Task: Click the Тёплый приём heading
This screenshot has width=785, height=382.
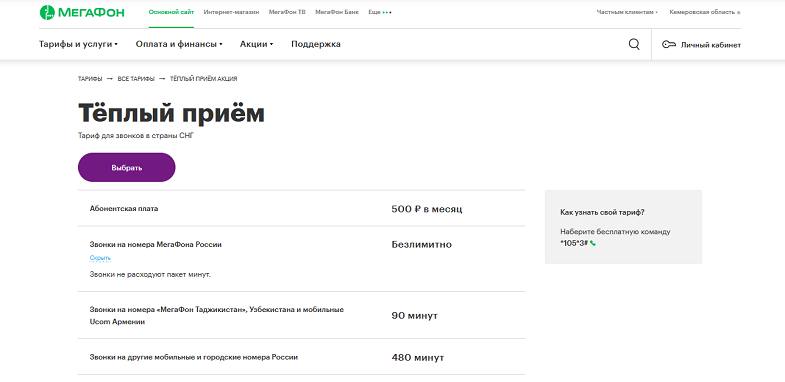Action: coord(171,113)
